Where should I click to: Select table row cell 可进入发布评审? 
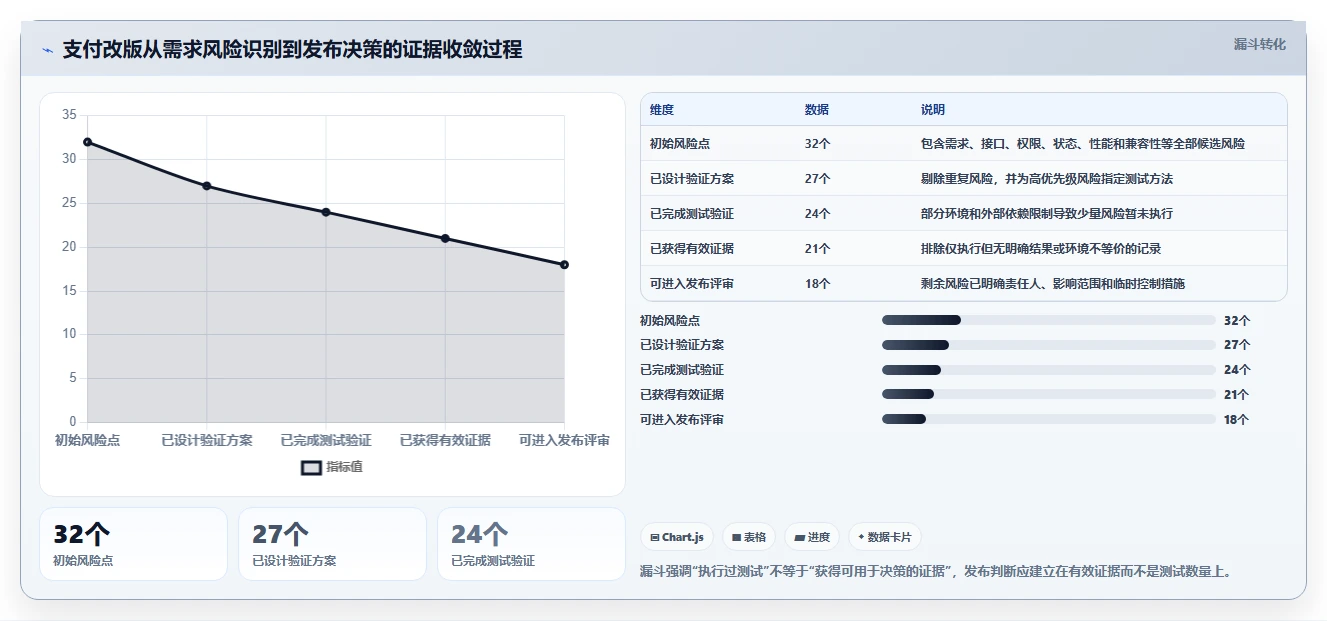point(692,284)
